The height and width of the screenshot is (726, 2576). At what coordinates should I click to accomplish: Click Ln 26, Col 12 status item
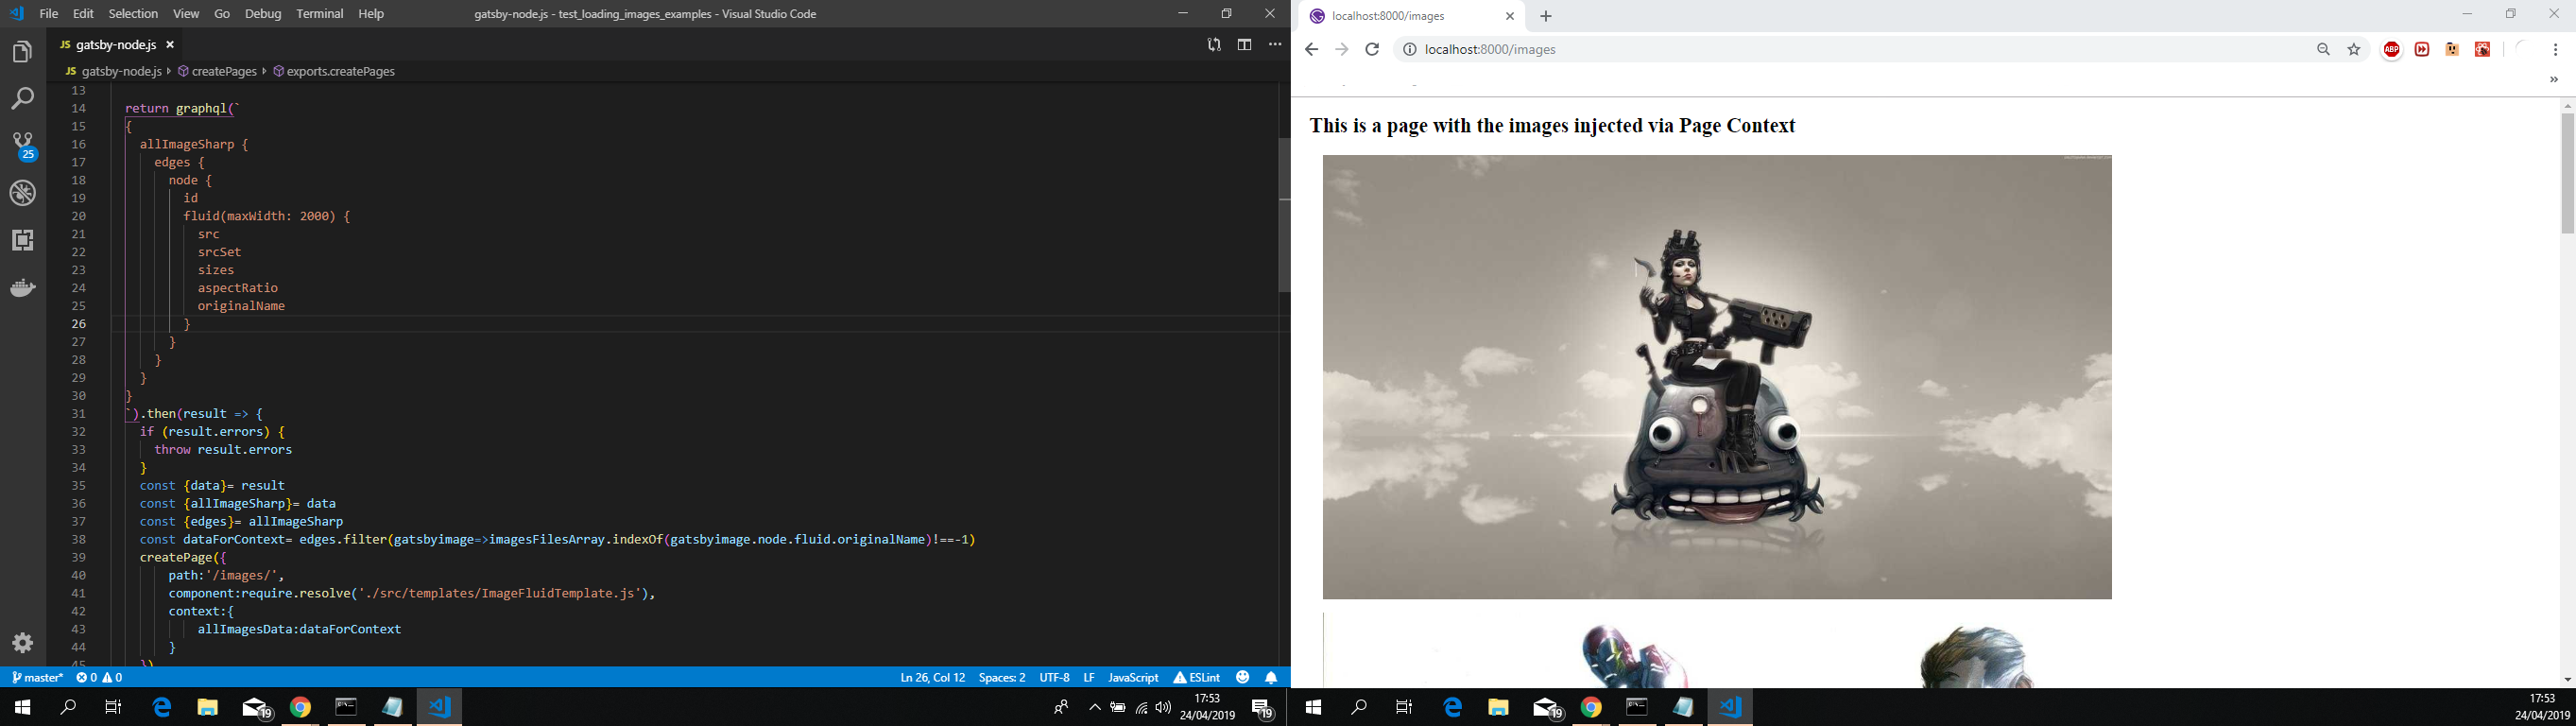932,677
